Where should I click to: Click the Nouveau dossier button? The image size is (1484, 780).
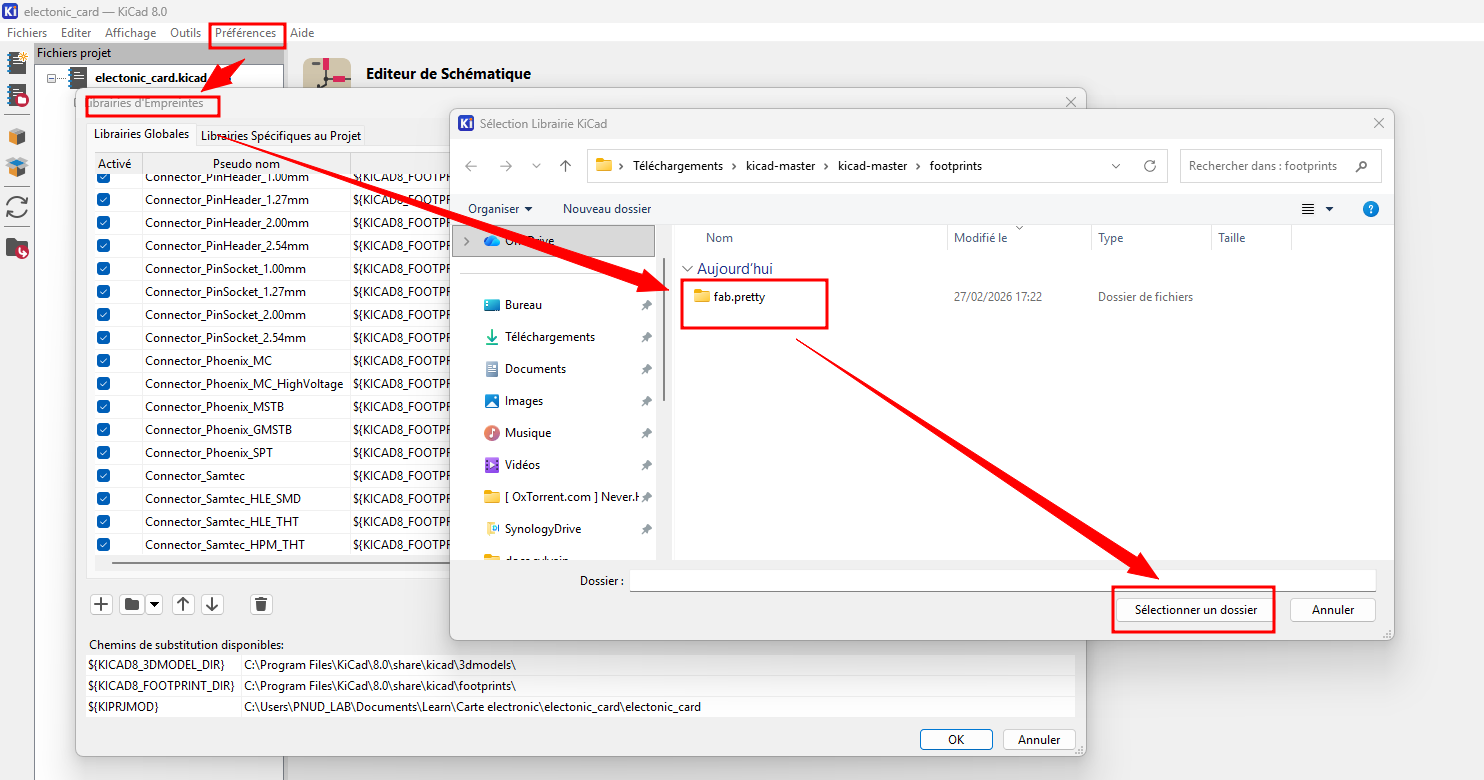click(607, 209)
